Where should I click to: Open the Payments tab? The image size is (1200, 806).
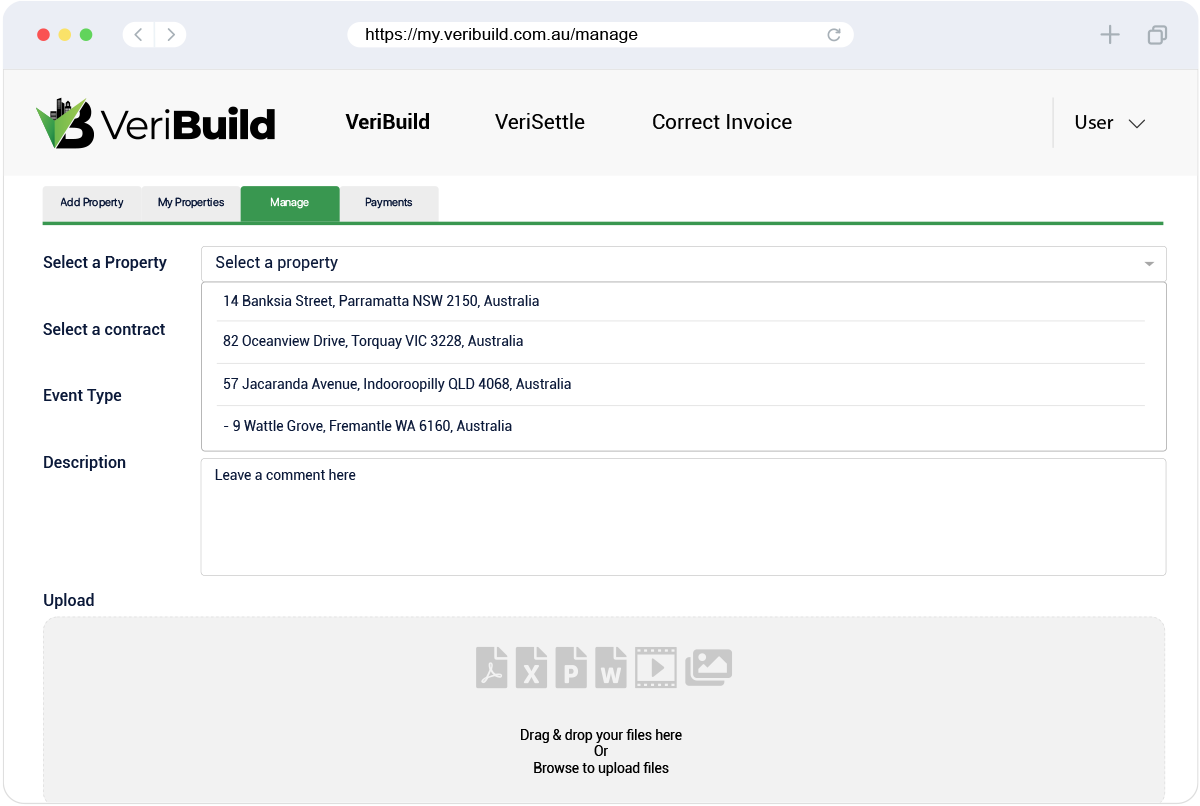[x=388, y=203]
